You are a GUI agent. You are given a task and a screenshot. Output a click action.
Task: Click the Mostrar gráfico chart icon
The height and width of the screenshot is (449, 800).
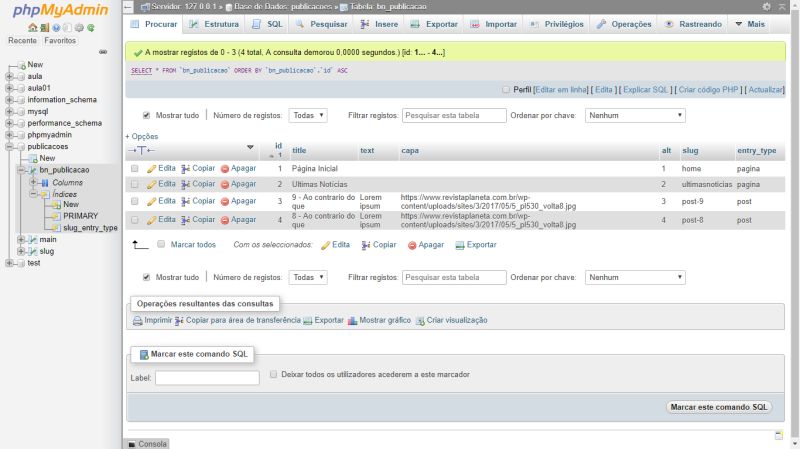point(352,320)
